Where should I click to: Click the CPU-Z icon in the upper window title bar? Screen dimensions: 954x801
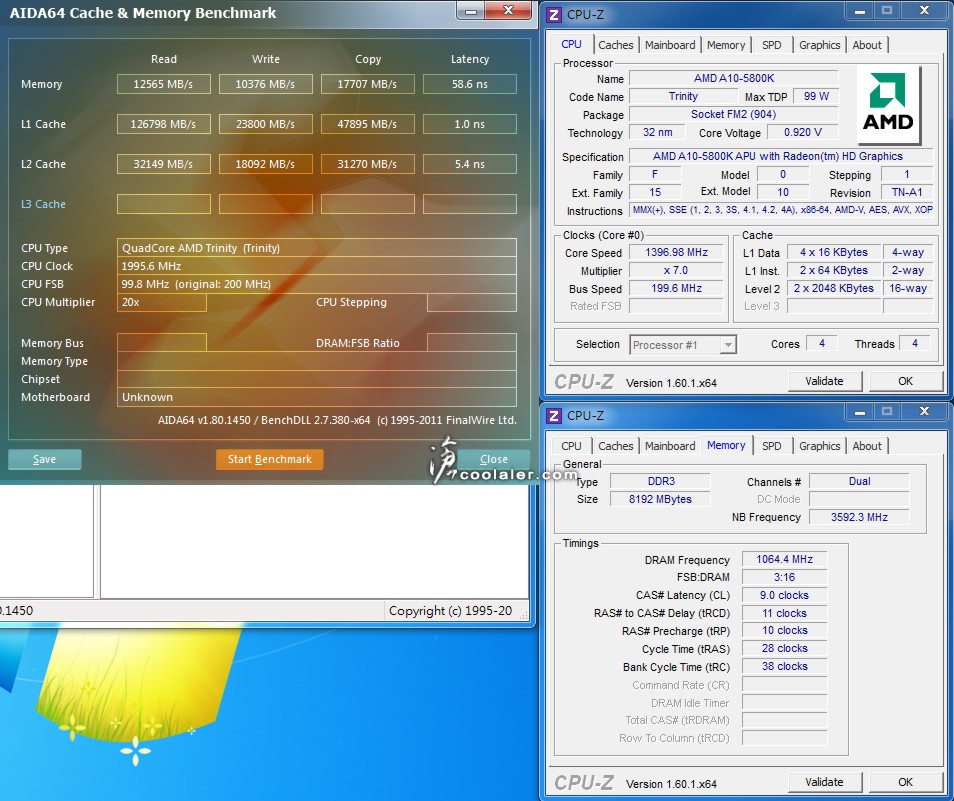tap(555, 14)
